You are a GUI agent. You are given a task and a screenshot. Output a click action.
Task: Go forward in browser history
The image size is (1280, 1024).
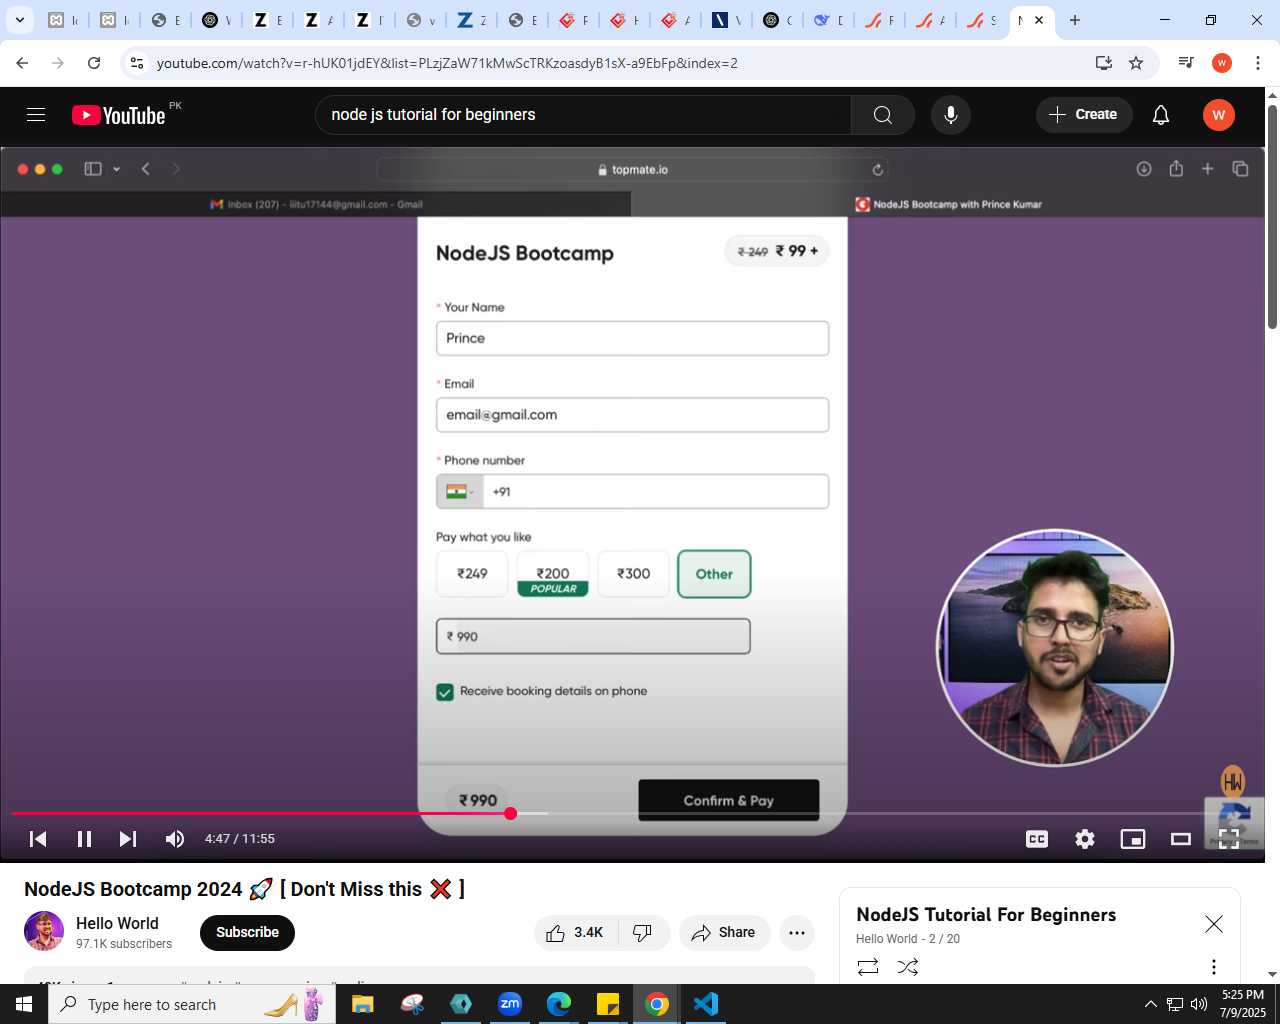[x=58, y=63]
